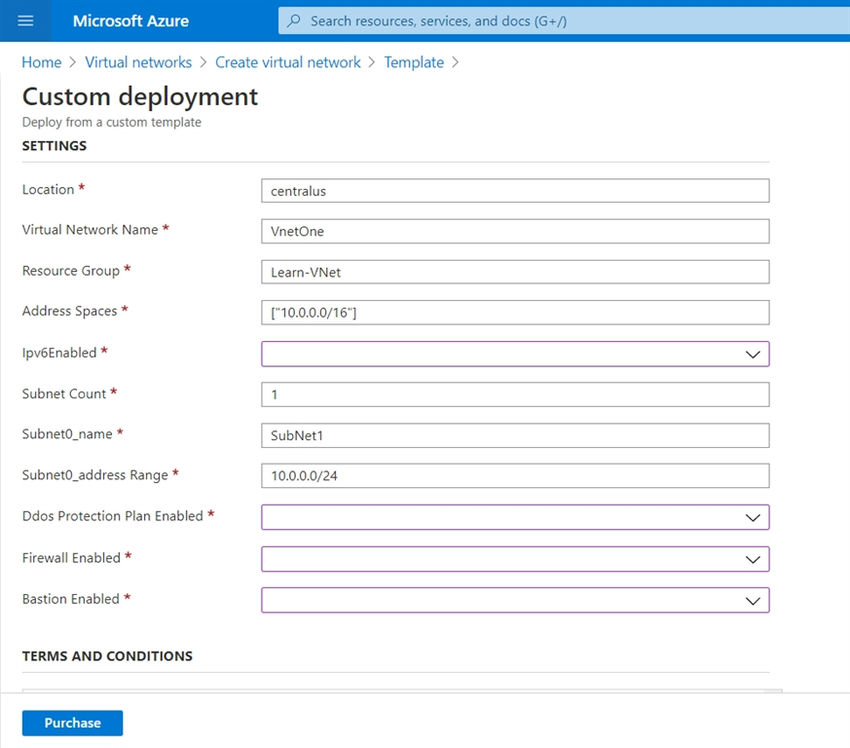The image size is (850, 748).
Task: Expand the Firewall Enabled dropdown
Action: [515, 558]
